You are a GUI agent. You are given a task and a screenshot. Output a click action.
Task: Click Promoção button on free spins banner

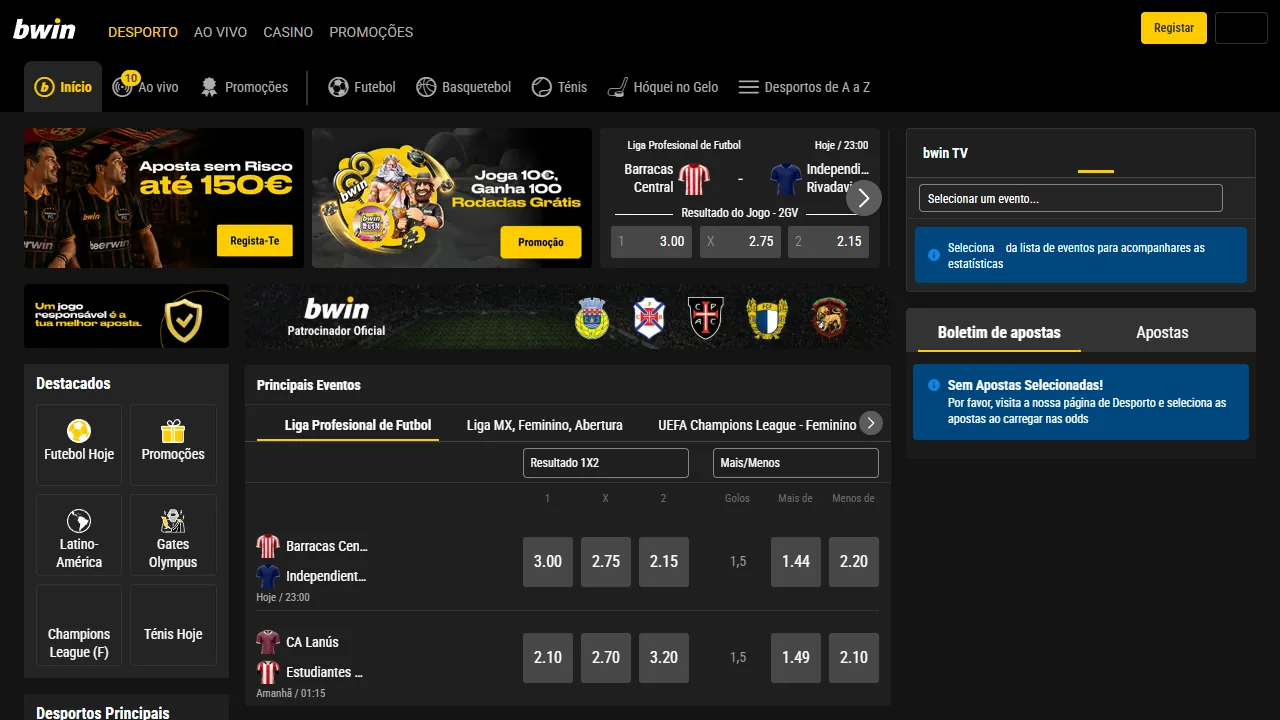tap(541, 242)
